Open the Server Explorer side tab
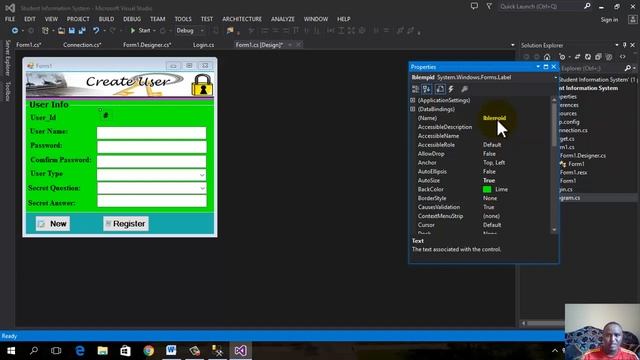This screenshot has width=640, height=360. pos(7,58)
